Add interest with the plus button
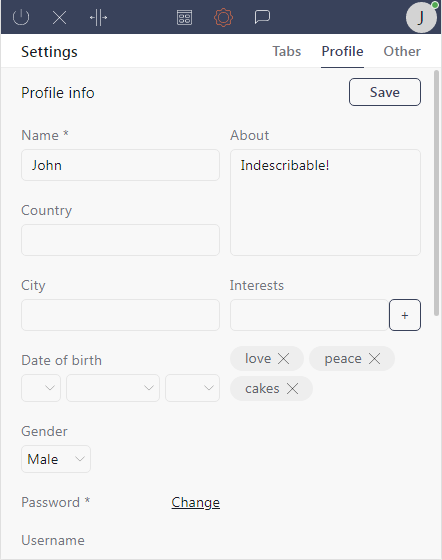The width and height of the screenshot is (442, 560). [x=405, y=315]
